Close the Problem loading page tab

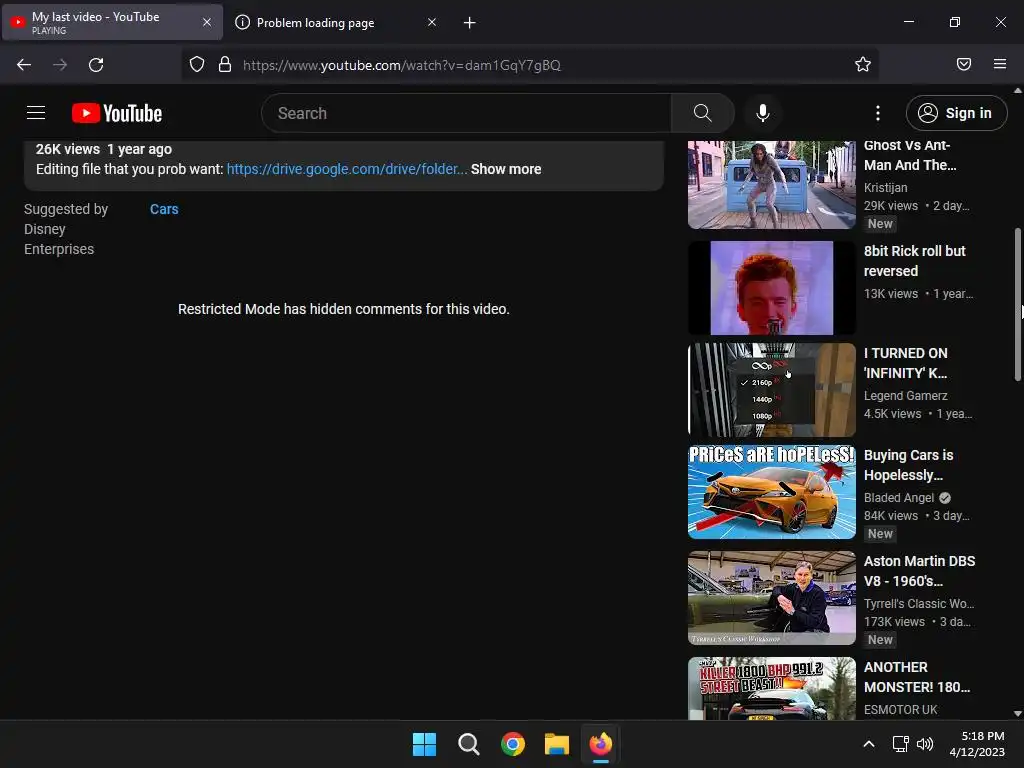click(432, 22)
